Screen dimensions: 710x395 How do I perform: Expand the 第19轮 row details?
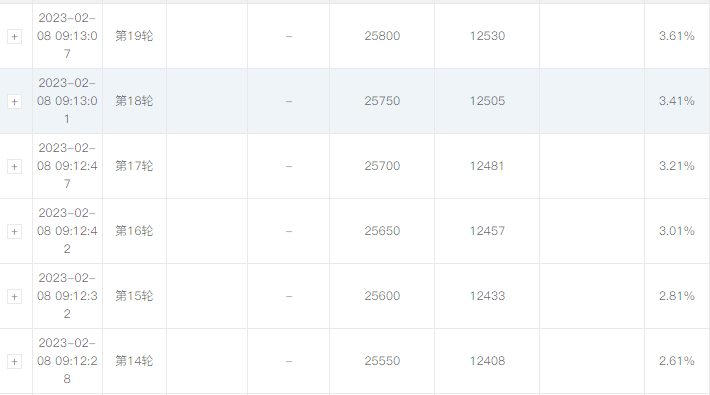tap(14, 37)
